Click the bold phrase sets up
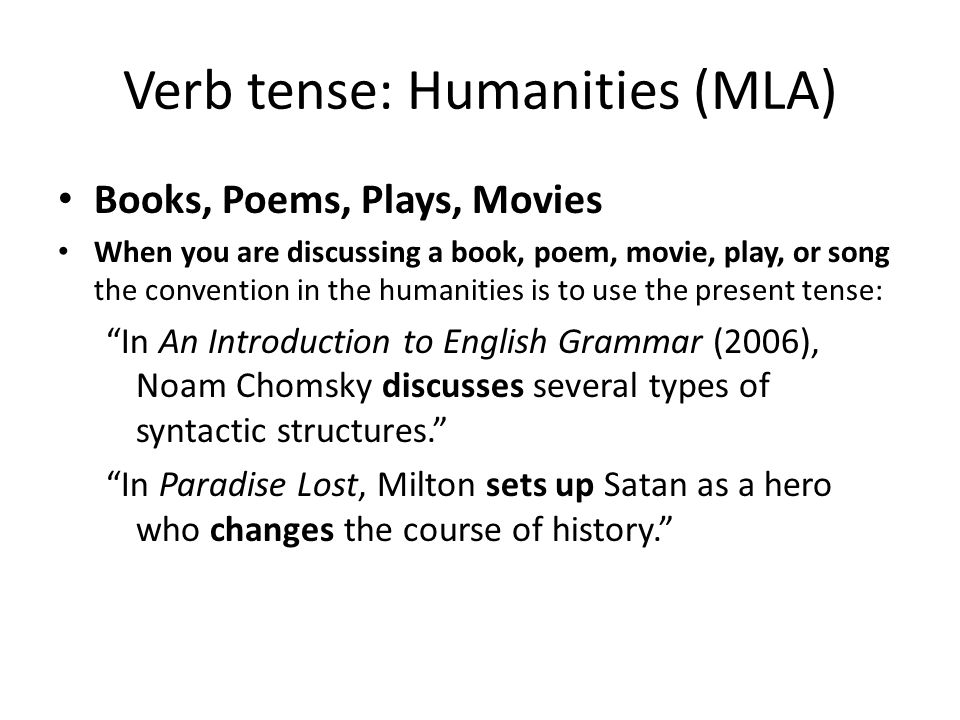This screenshot has height=720, width=960. [x=539, y=486]
